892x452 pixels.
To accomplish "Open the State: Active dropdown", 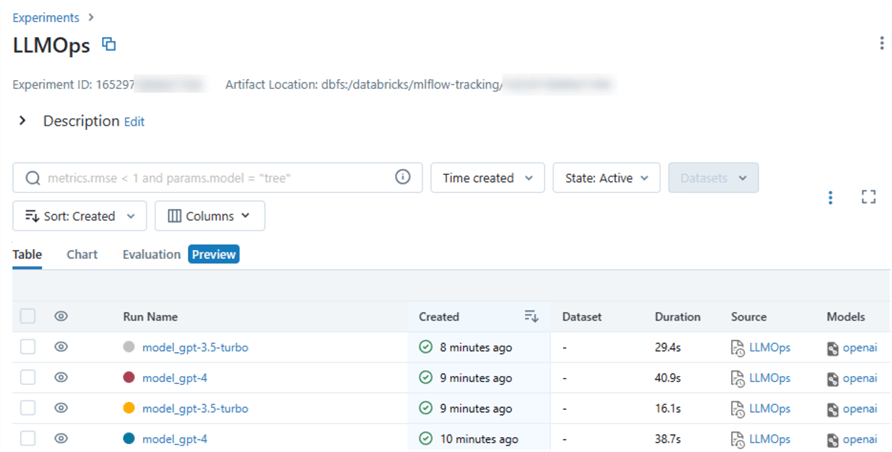I will click(606, 178).
